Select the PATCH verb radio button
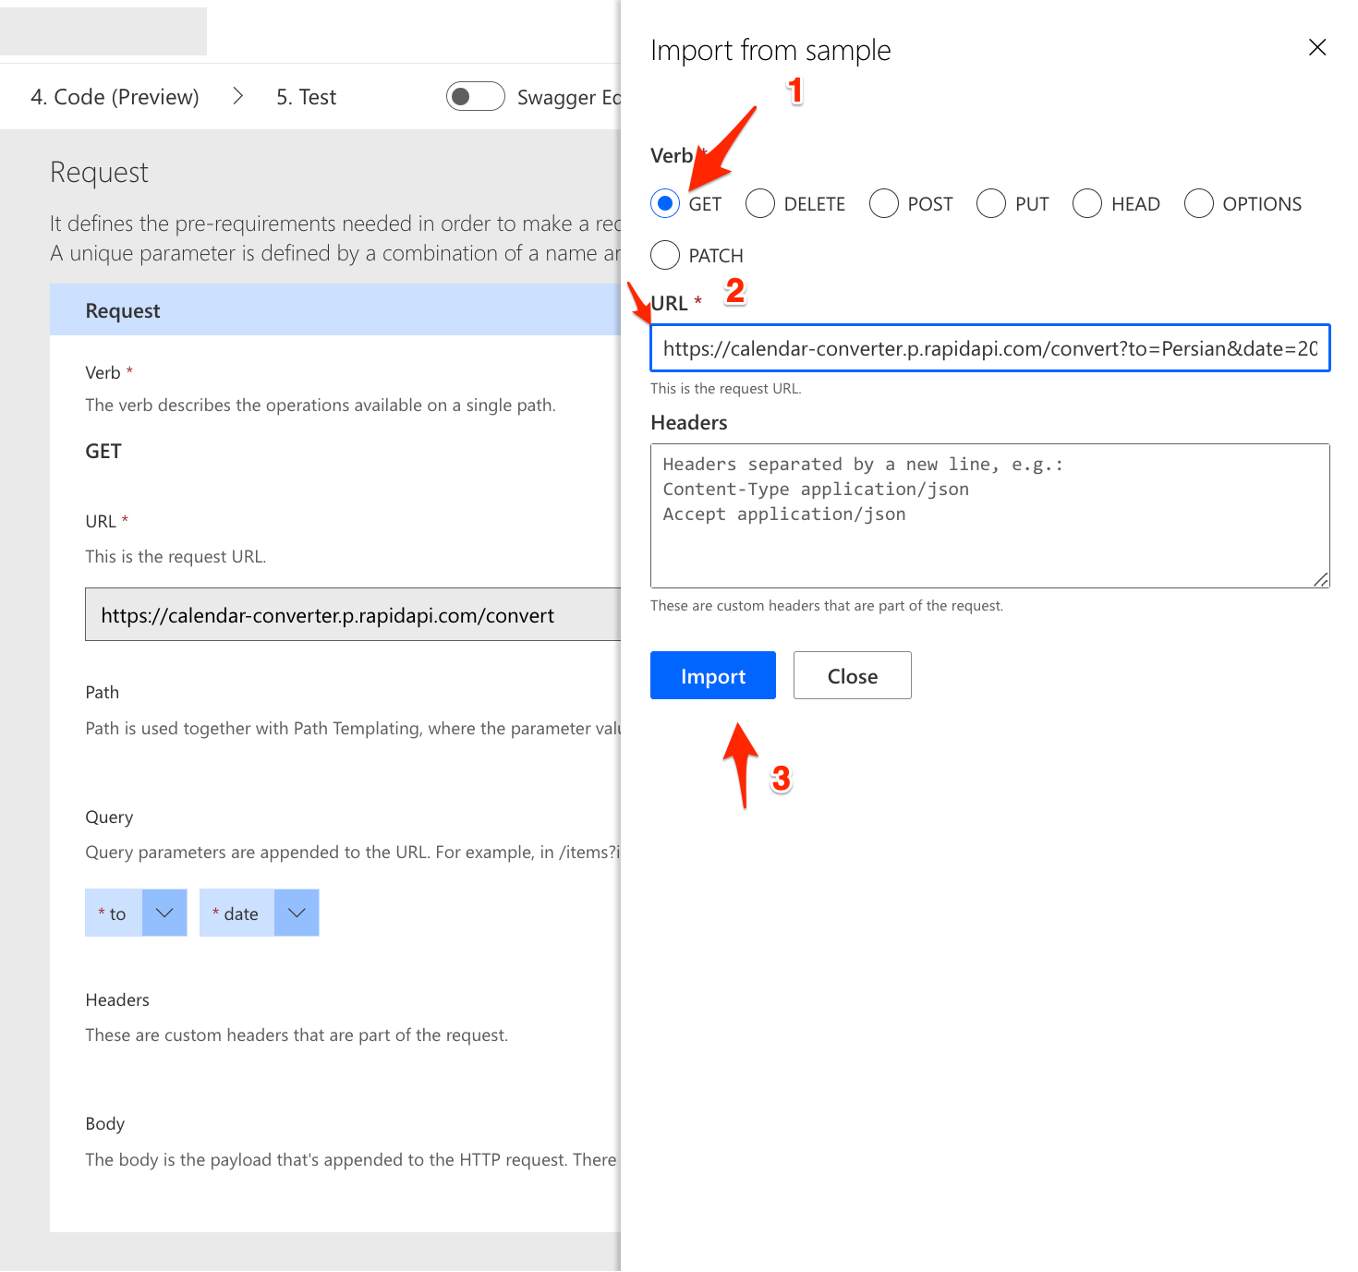Screen dimensions: 1358x1272 pyautogui.click(x=664, y=255)
